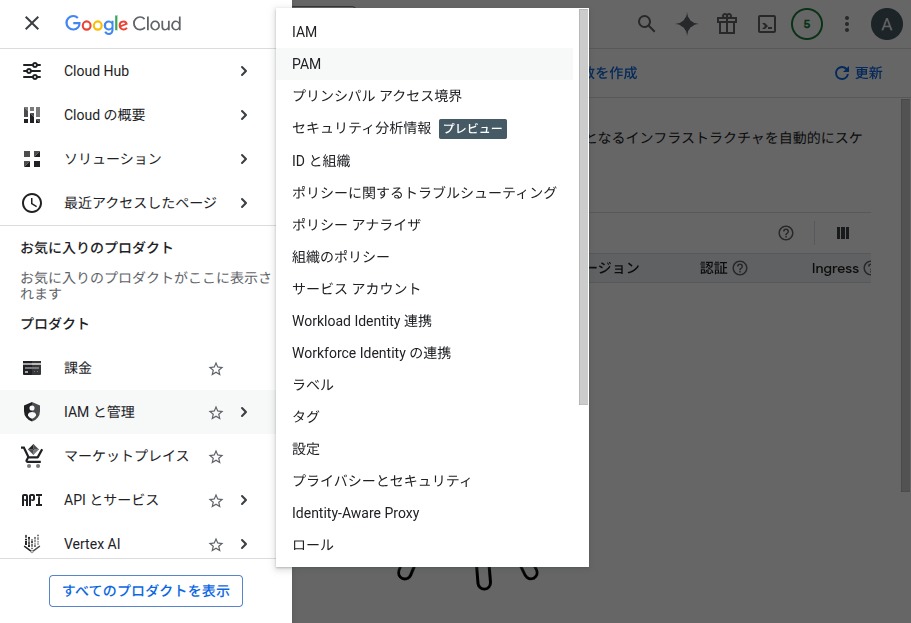Click the 更新 refresh button

(858, 73)
